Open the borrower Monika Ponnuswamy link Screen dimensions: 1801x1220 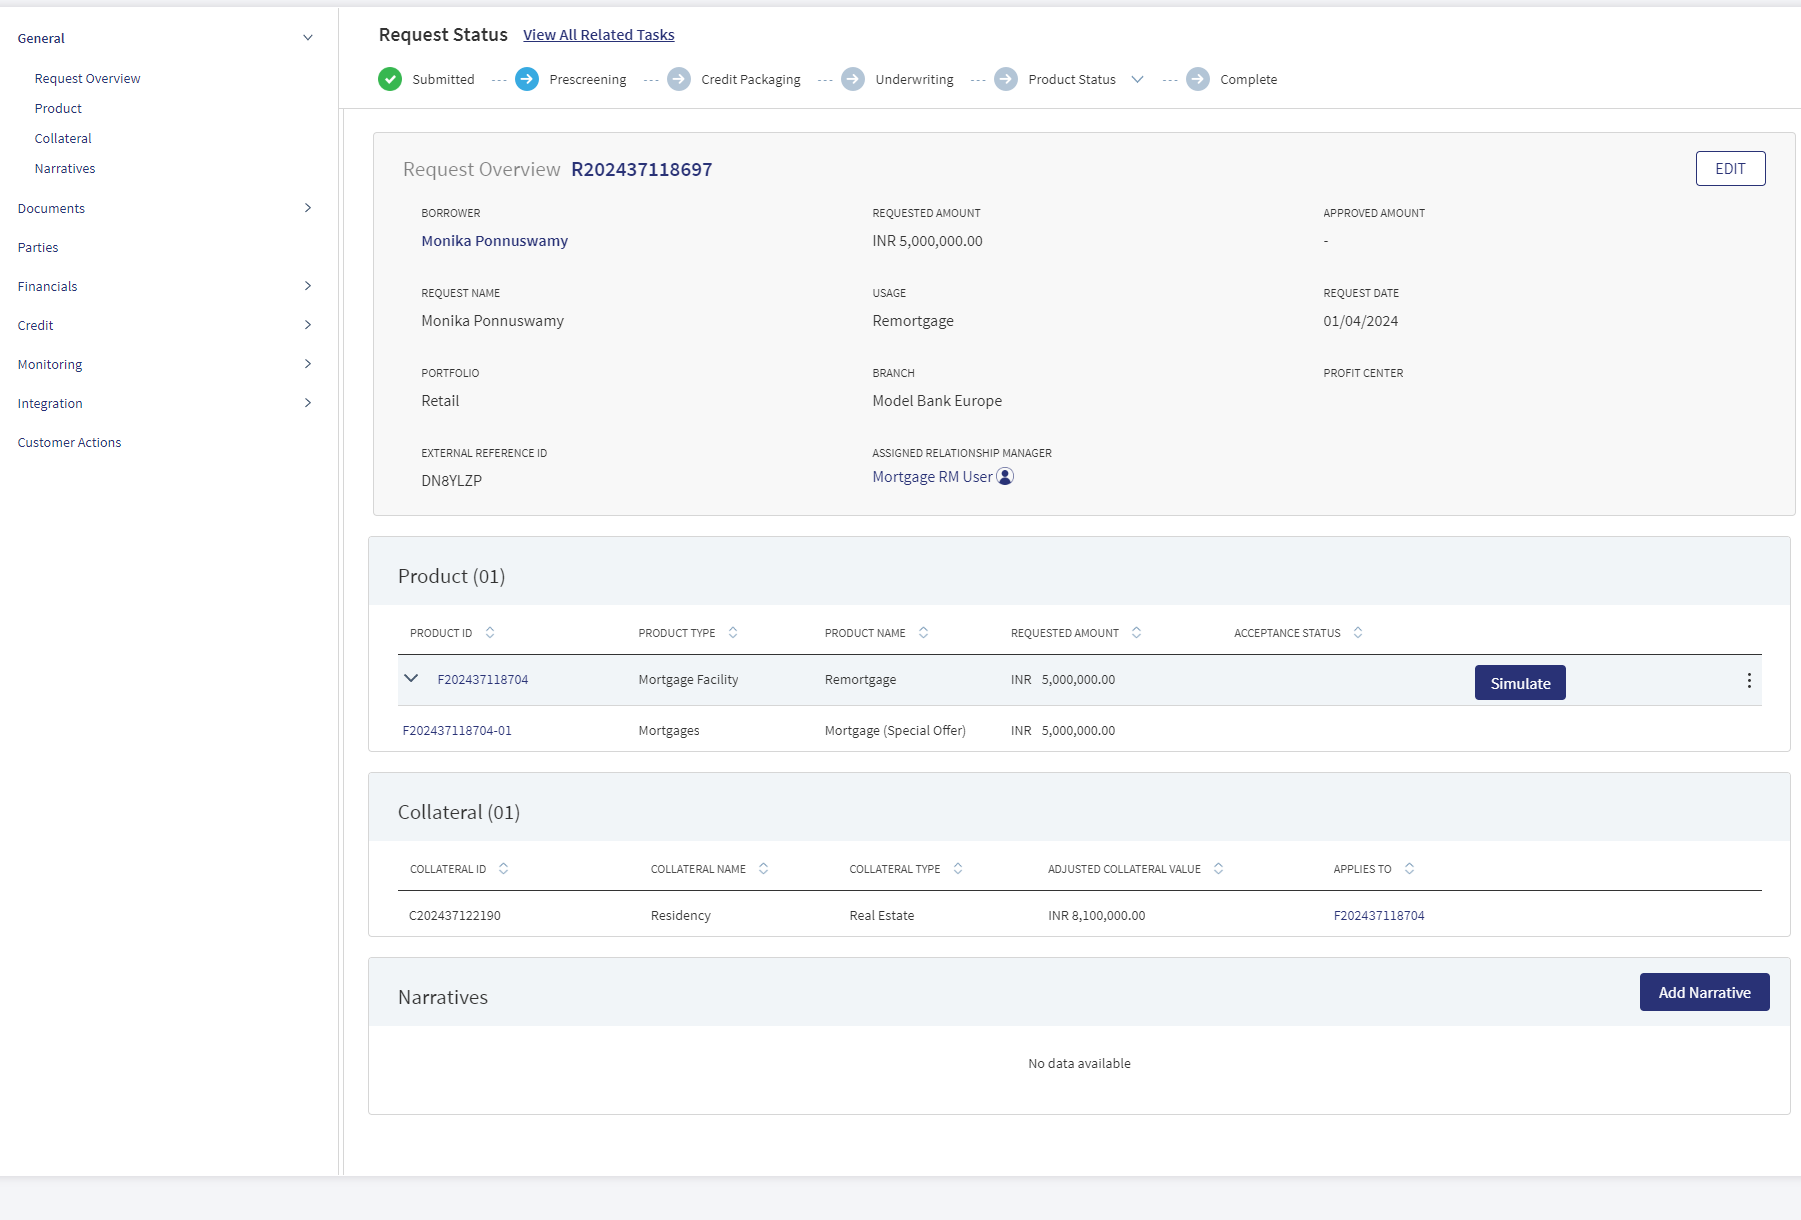(494, 241)
